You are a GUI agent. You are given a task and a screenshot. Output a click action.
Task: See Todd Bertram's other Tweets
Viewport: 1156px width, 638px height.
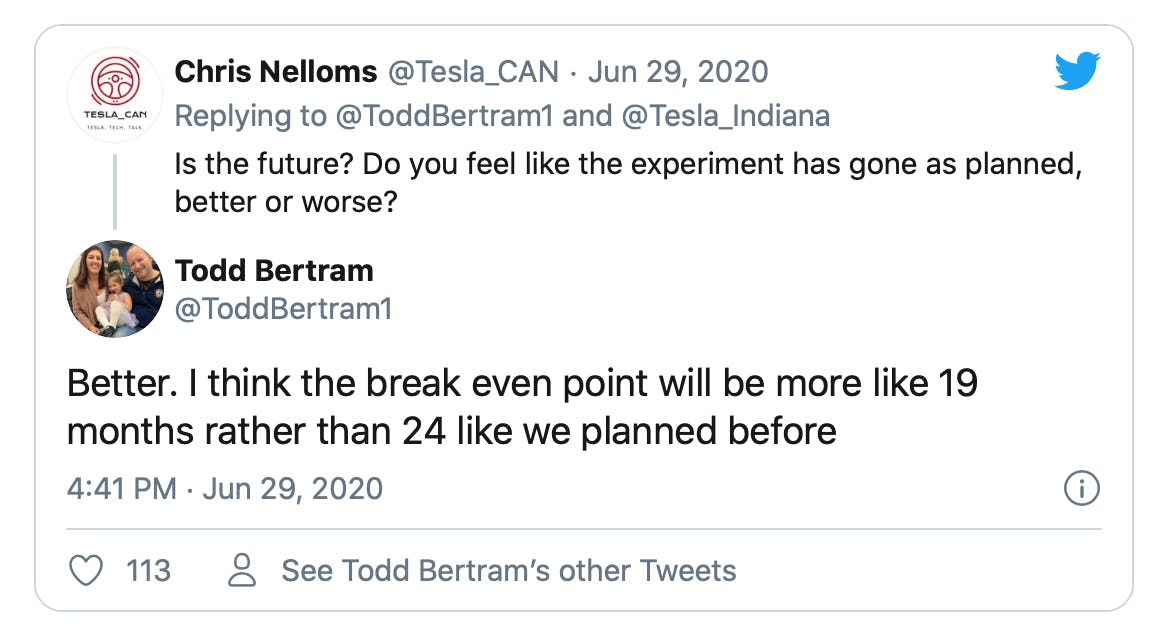point(508,571)
